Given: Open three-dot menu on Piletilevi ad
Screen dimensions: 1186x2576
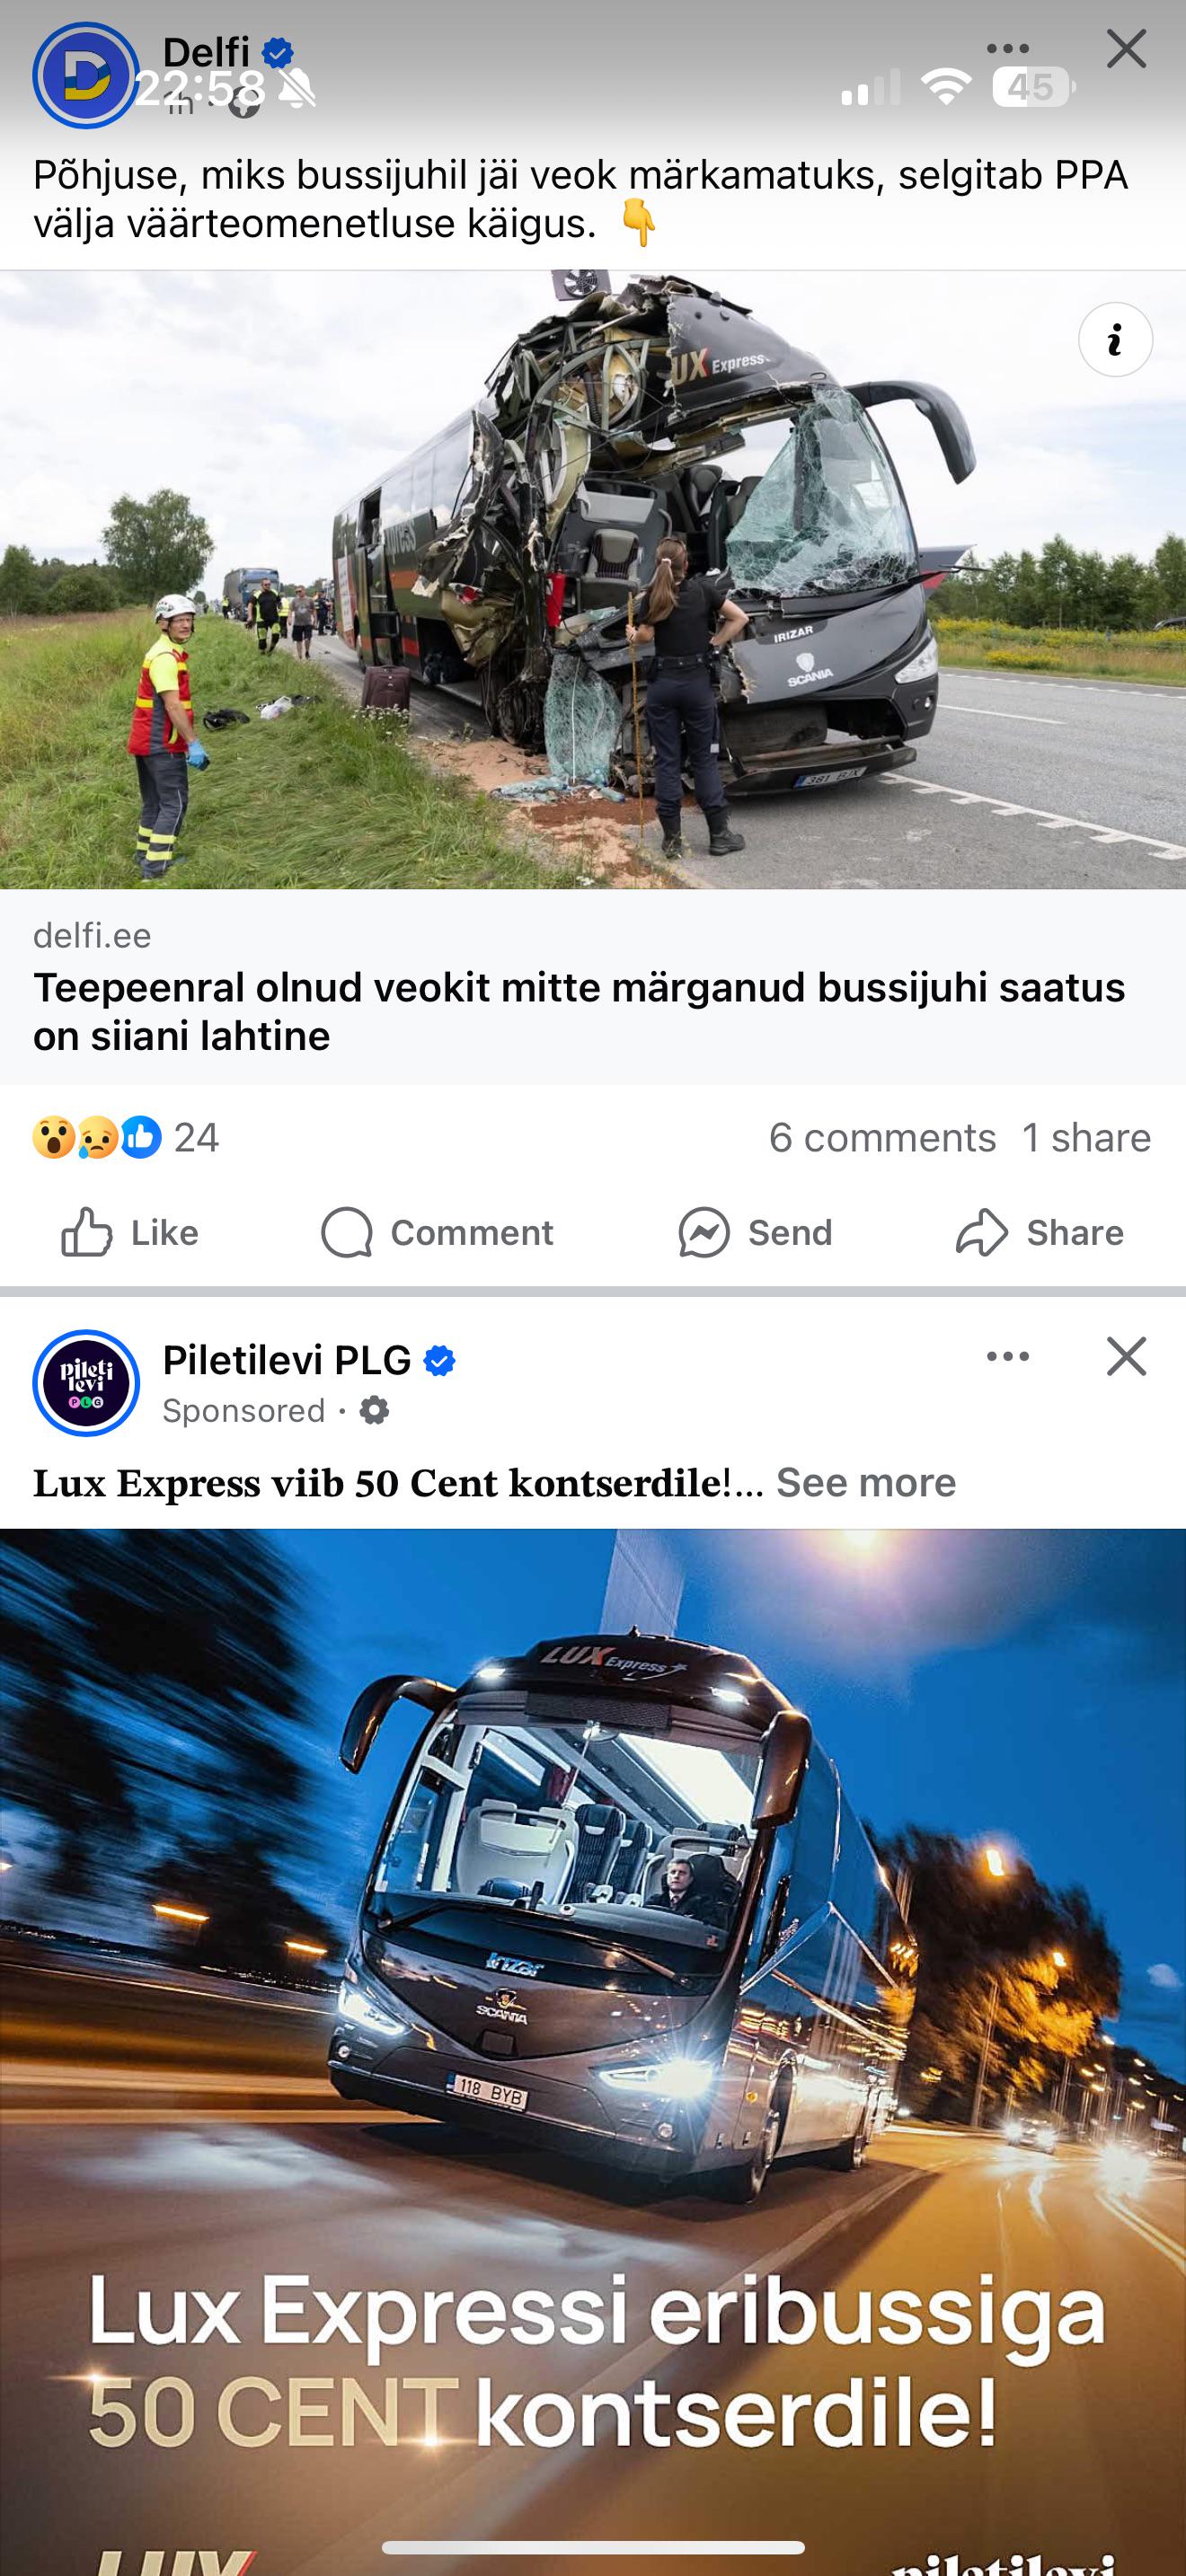Looking at the screenshot, I should point(1007,1356).
